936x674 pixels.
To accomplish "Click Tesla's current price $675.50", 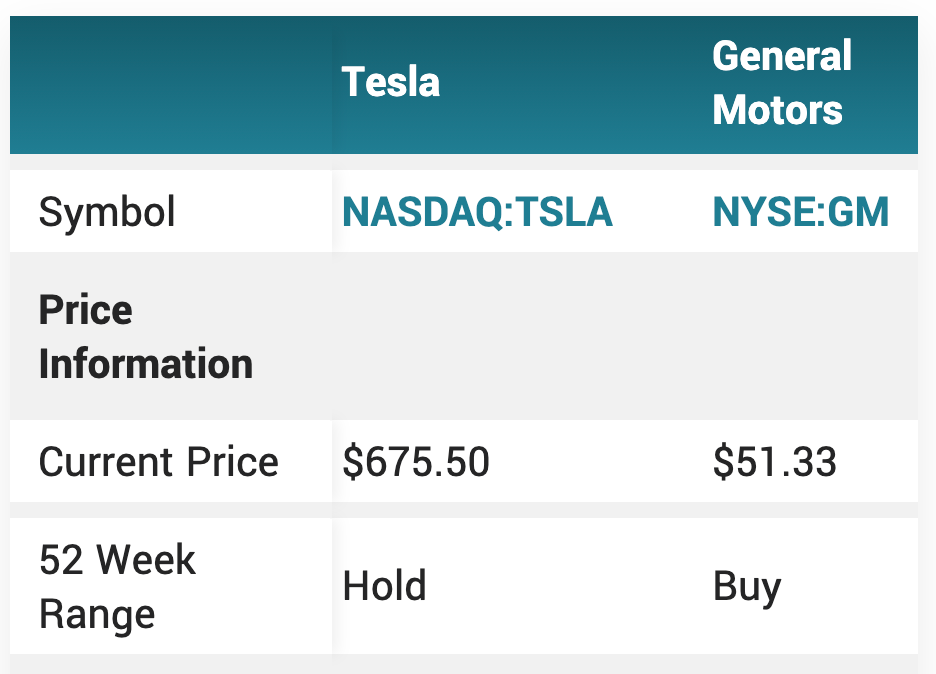I will [416, 463].
